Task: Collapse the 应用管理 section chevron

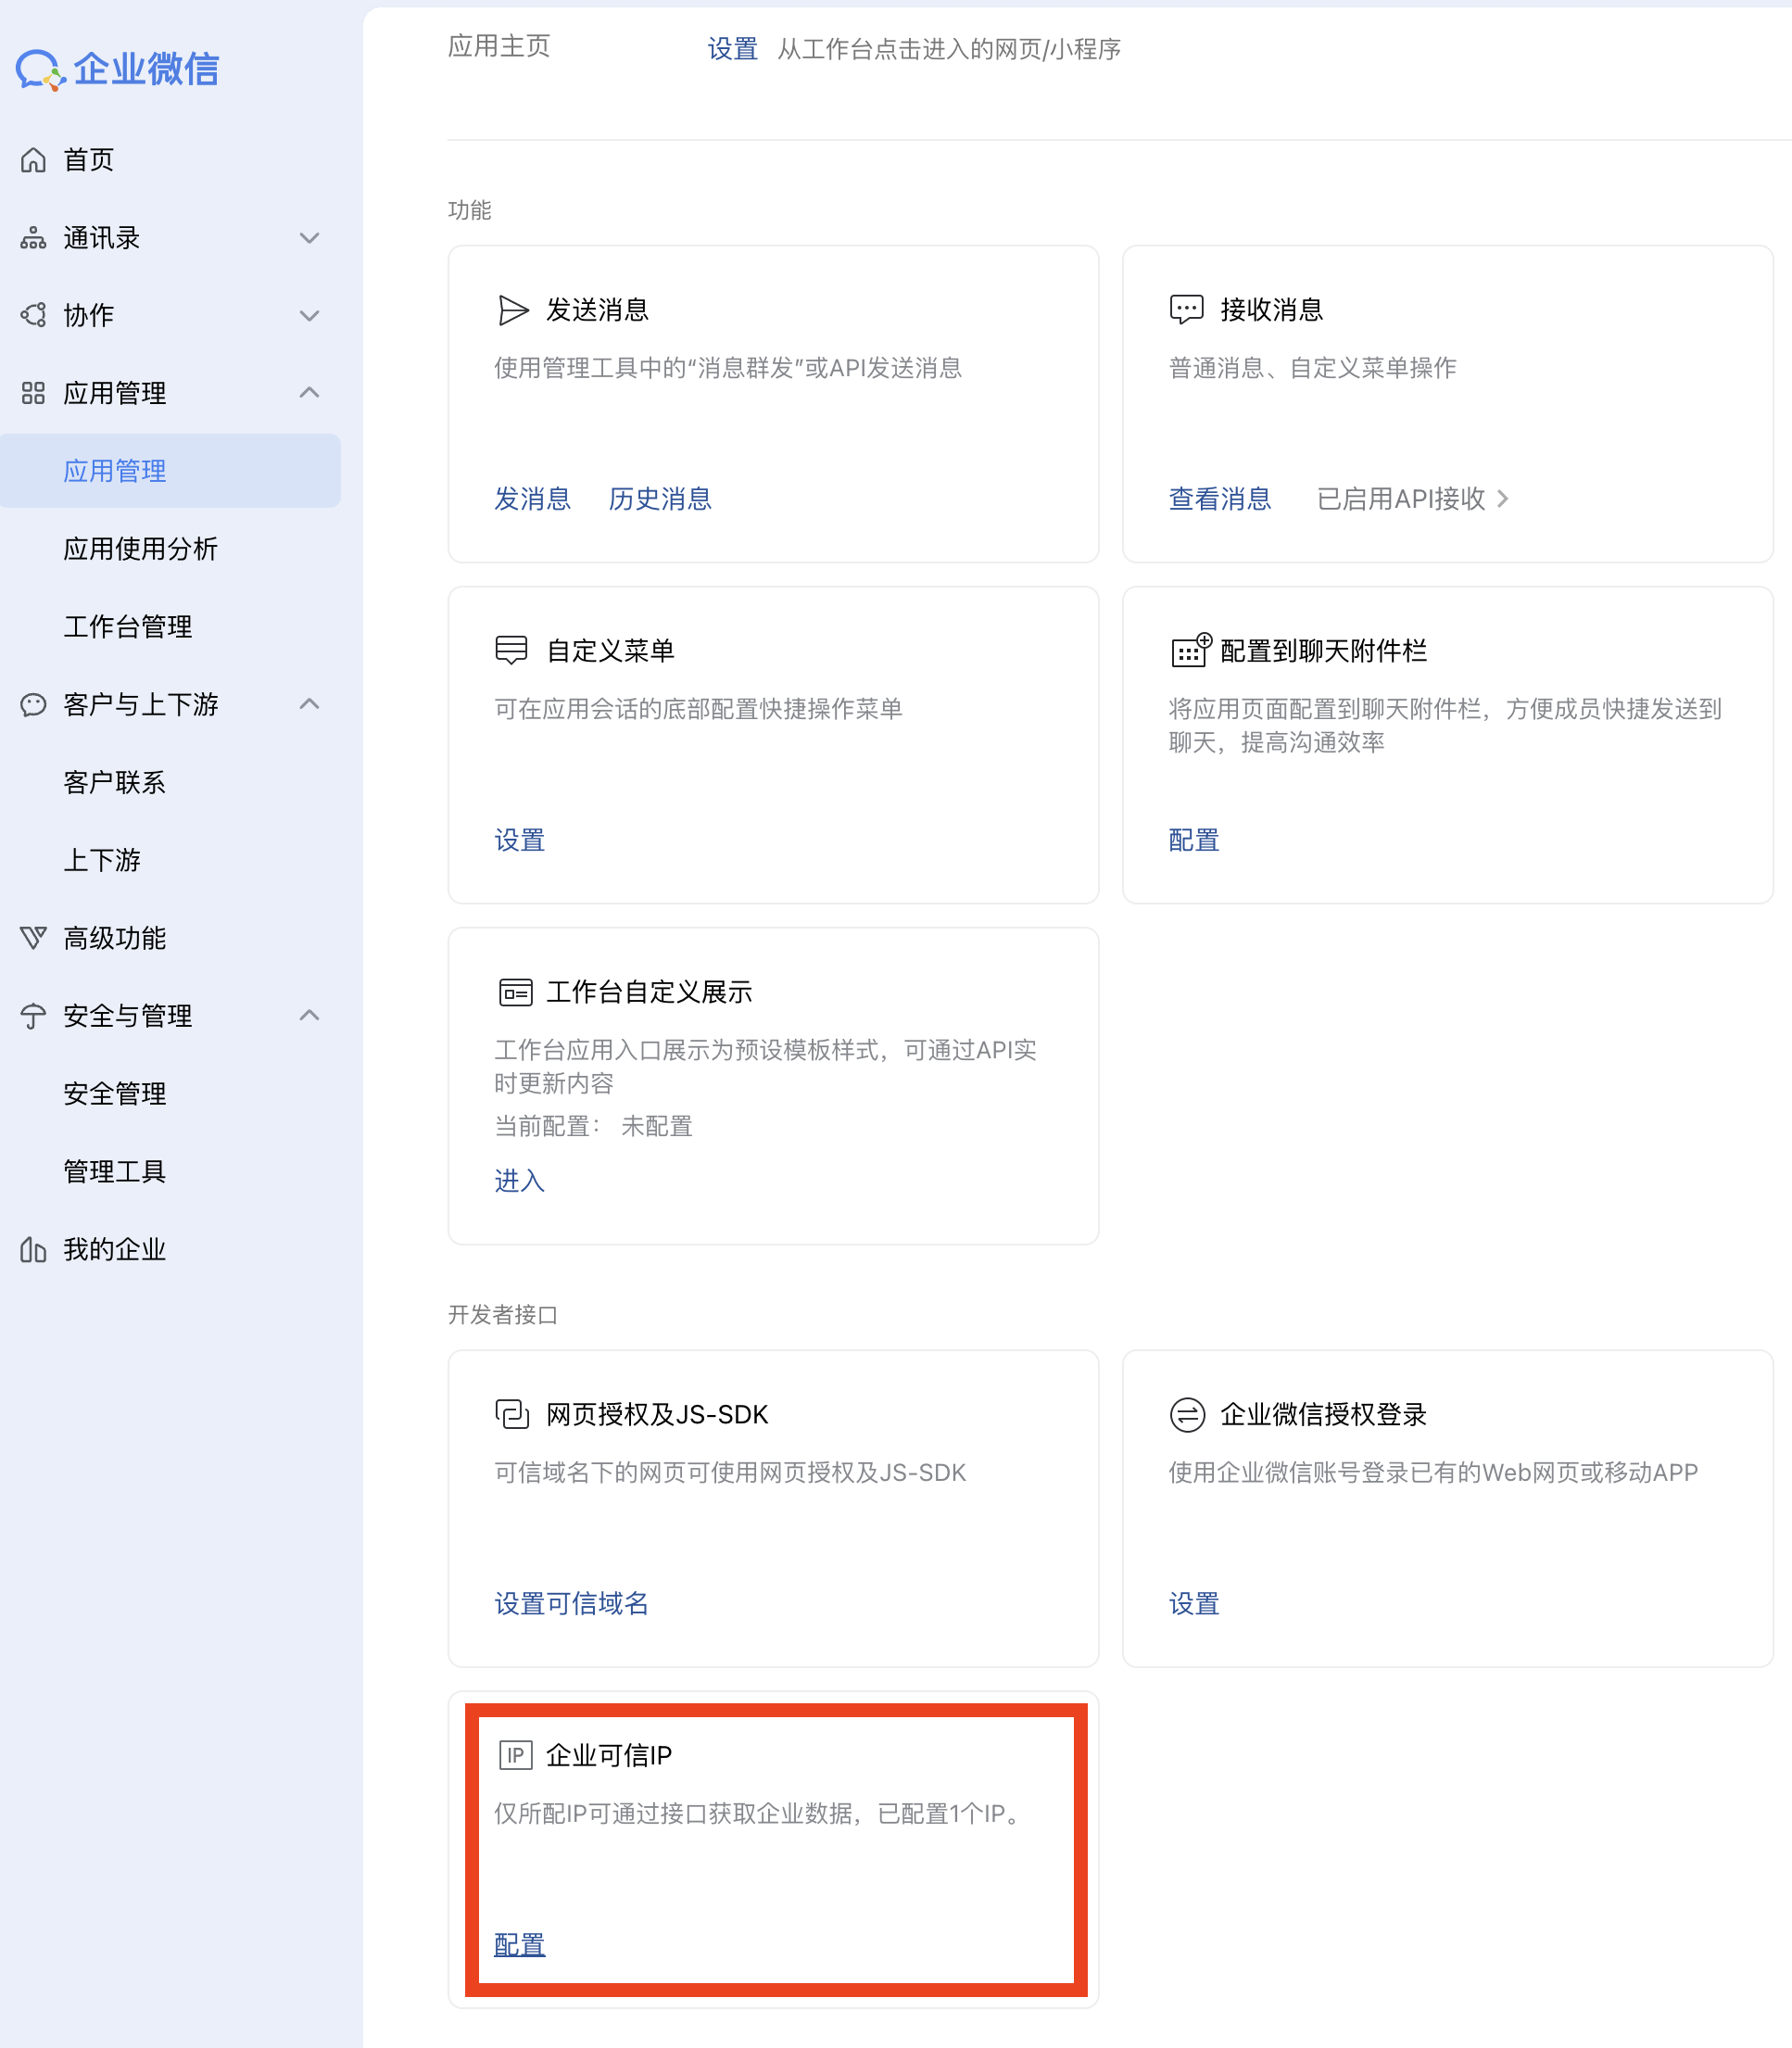Action: pos(310,392)
